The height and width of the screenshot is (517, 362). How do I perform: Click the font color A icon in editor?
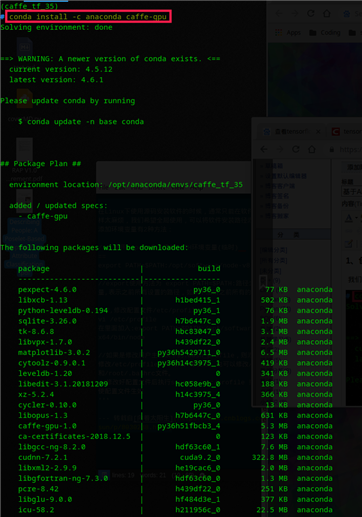tap(349, 218)
